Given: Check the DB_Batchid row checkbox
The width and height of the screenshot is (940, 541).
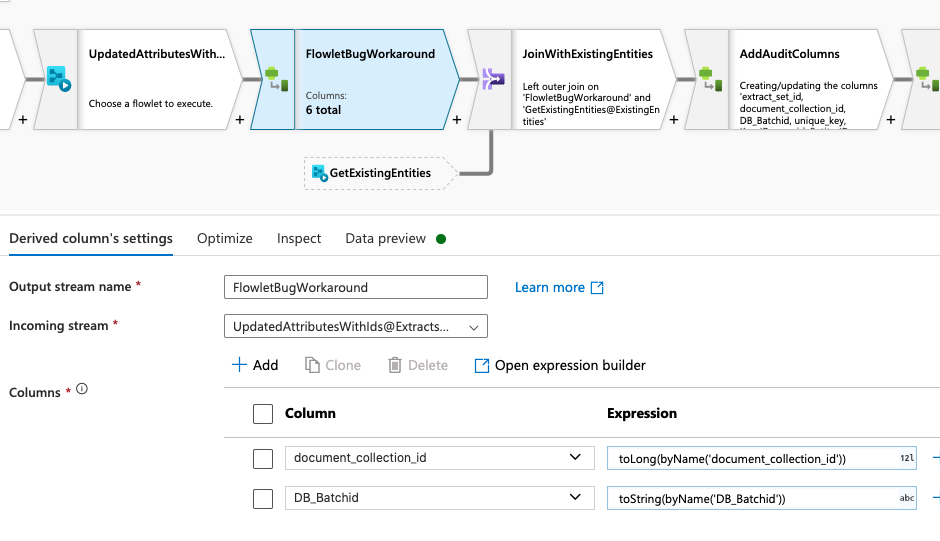Looking at the screenshot, I should pyautogui.click(x=263, y=498).
